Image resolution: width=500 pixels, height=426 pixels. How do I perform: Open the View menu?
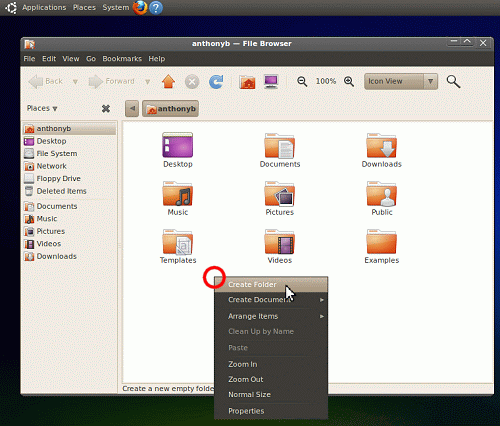pos(71,59)
